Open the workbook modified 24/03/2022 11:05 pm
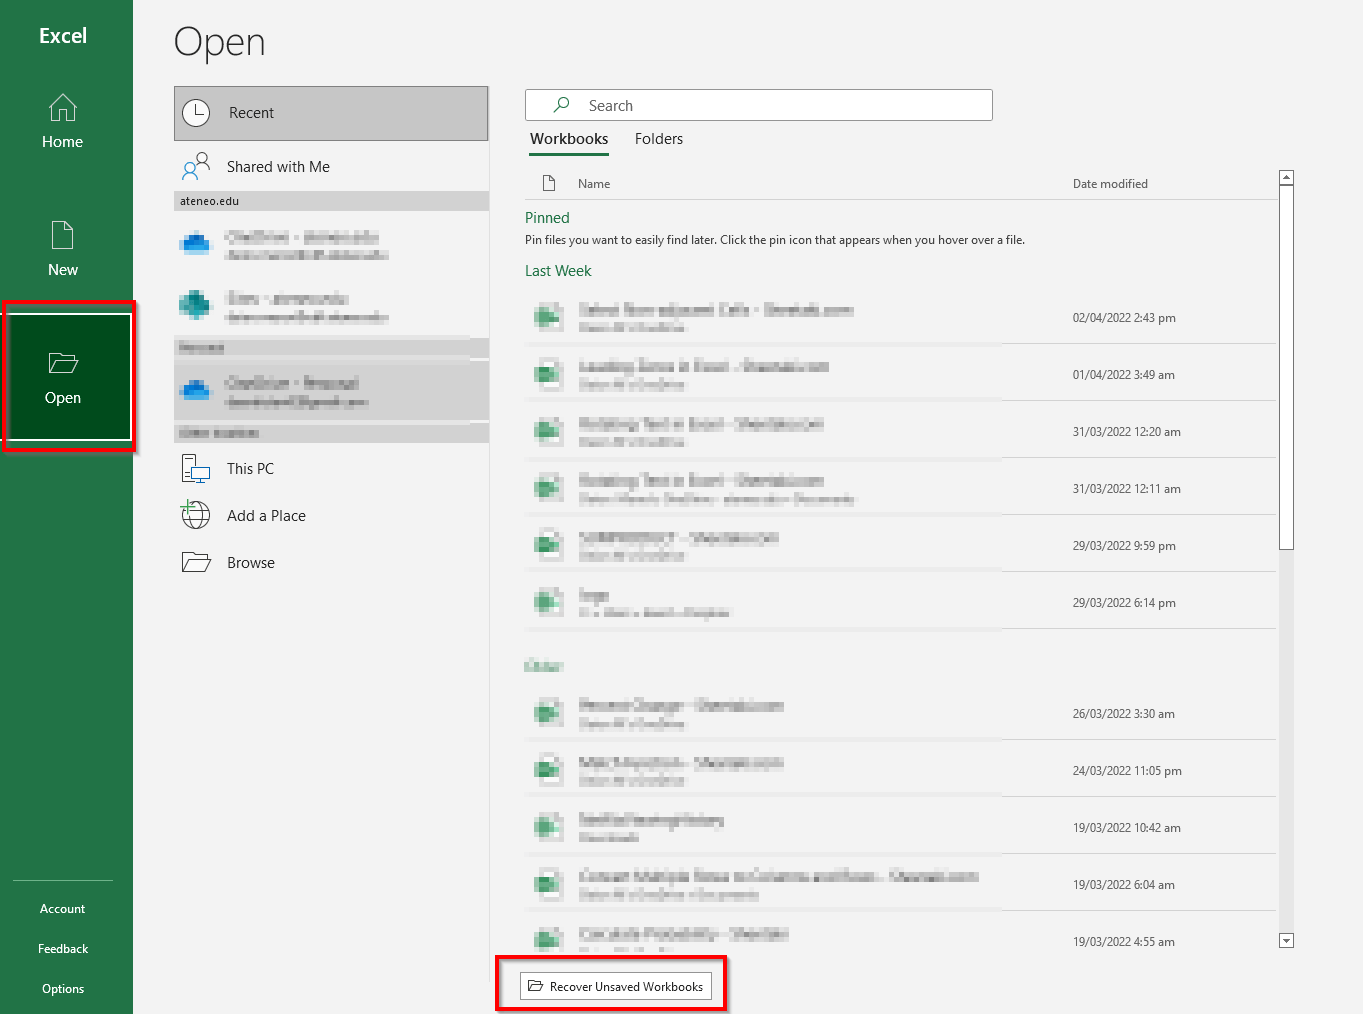The height and width of the screenshot is (1014, 1363). 900,771
